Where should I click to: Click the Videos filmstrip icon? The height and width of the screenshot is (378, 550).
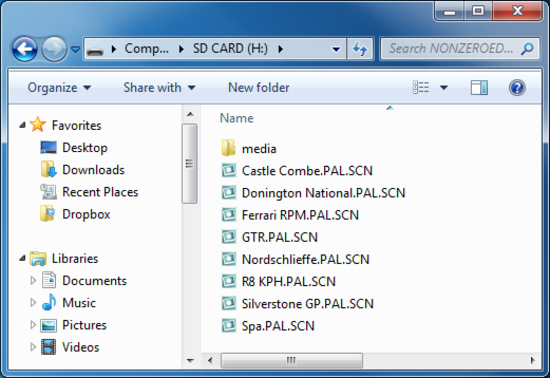tap(48, 347)
